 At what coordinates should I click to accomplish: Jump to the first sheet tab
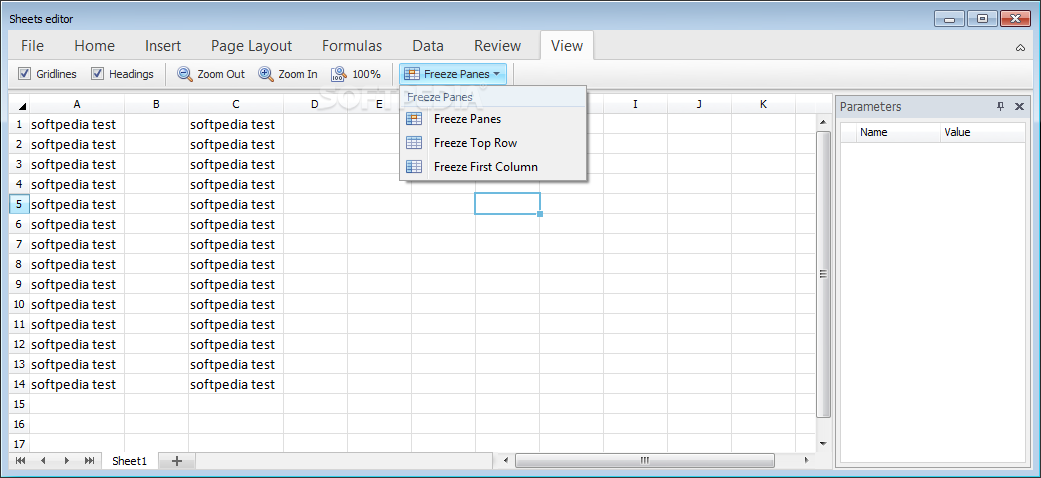[x=21, y=461]
